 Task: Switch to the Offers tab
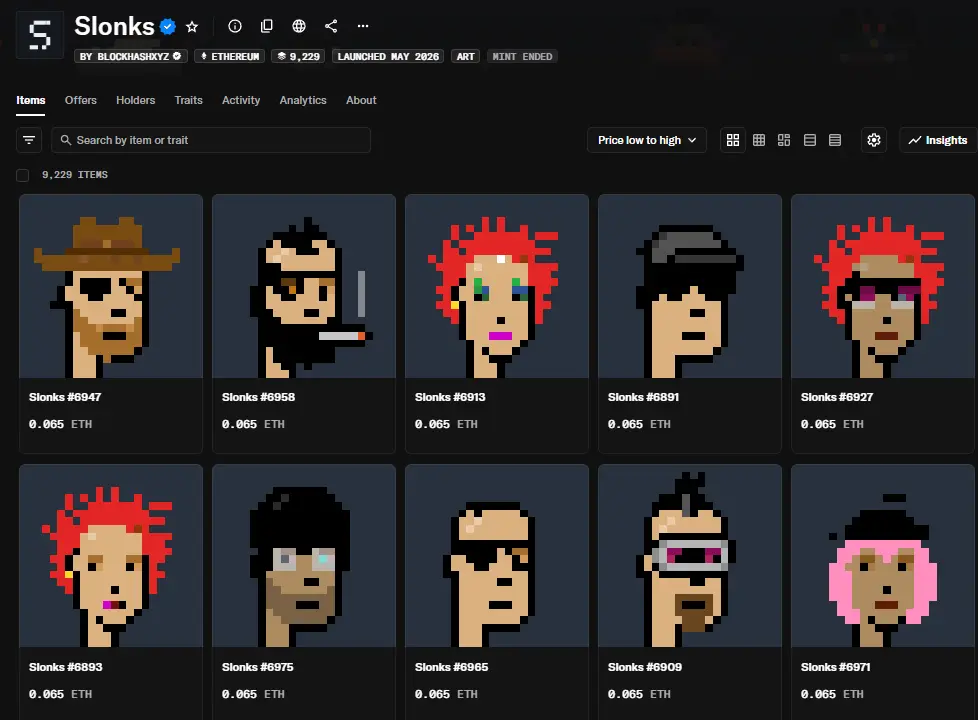click(x=80, y=100)
